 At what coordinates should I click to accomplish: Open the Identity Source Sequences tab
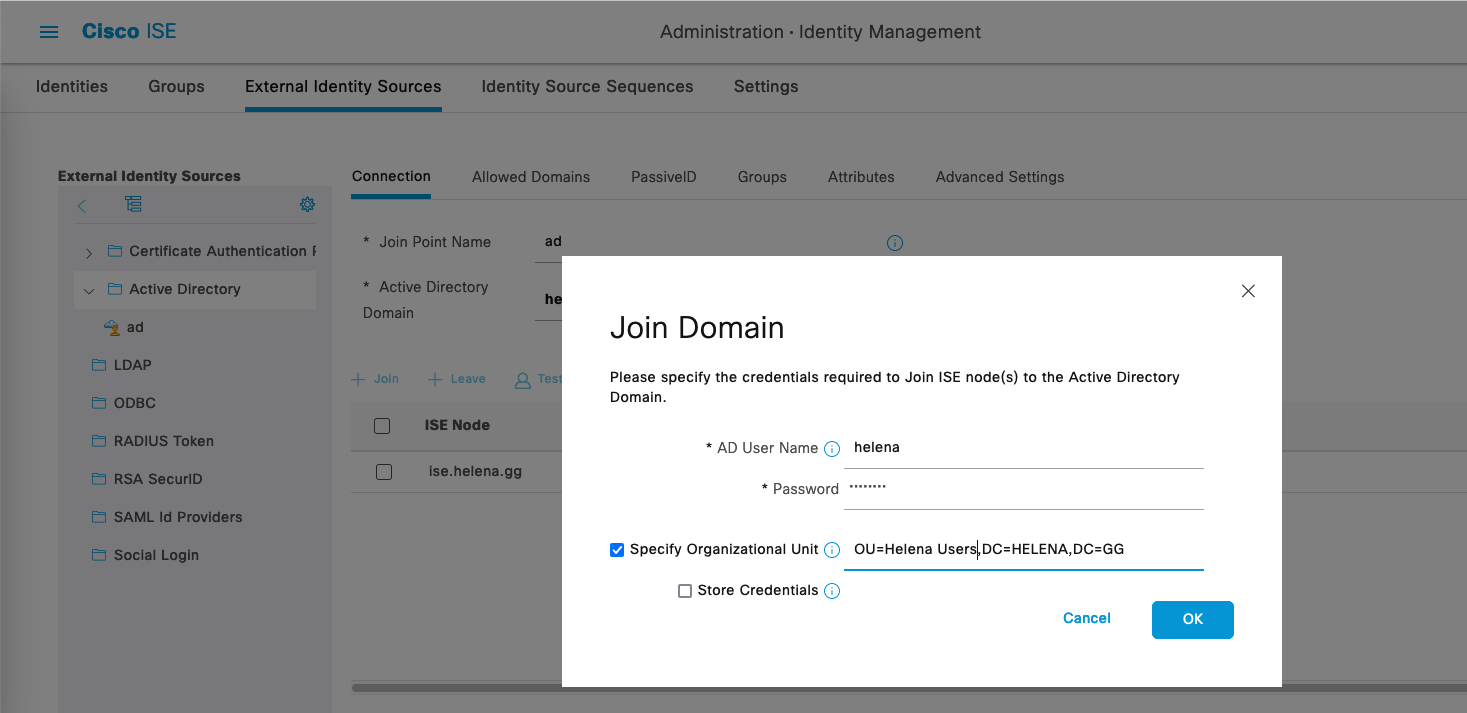point(587,86)
